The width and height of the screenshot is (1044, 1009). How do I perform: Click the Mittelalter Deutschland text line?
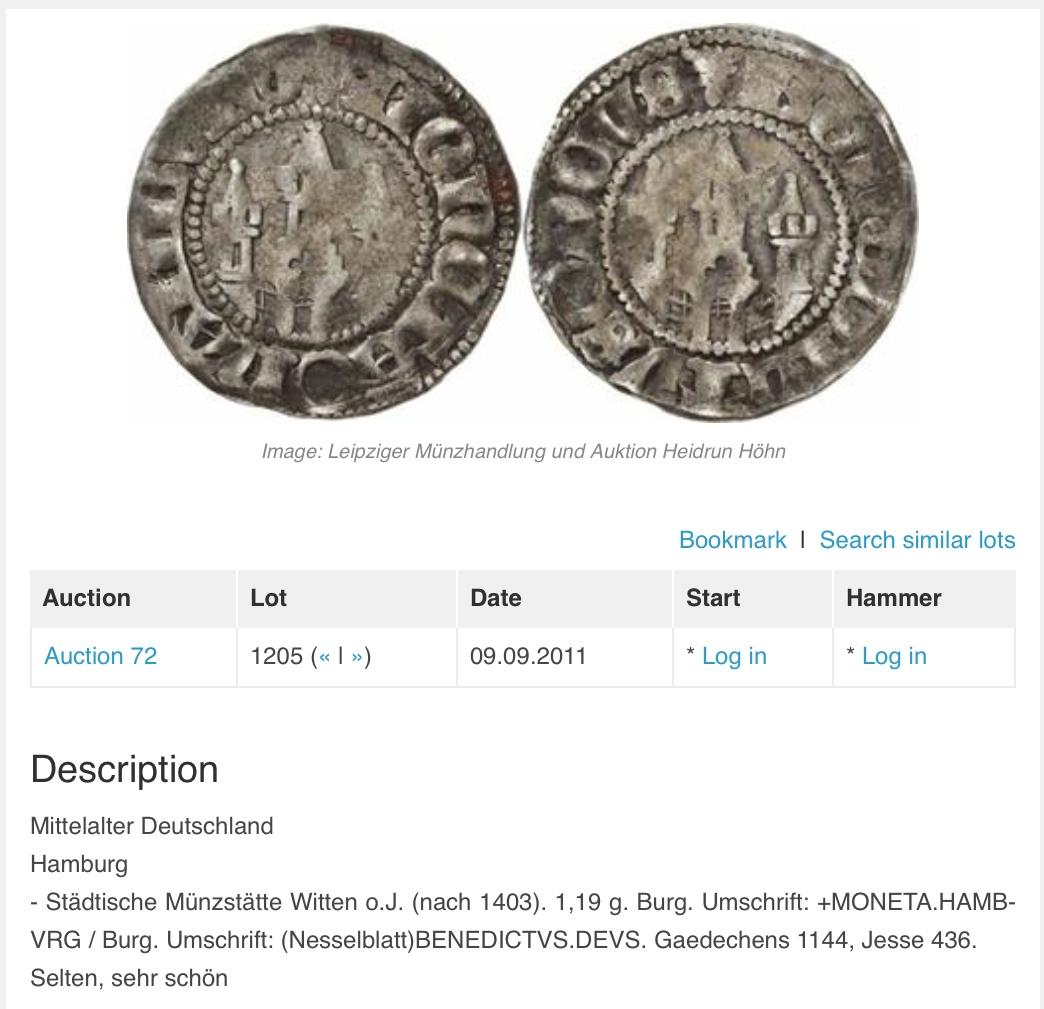tap(152, 826)
